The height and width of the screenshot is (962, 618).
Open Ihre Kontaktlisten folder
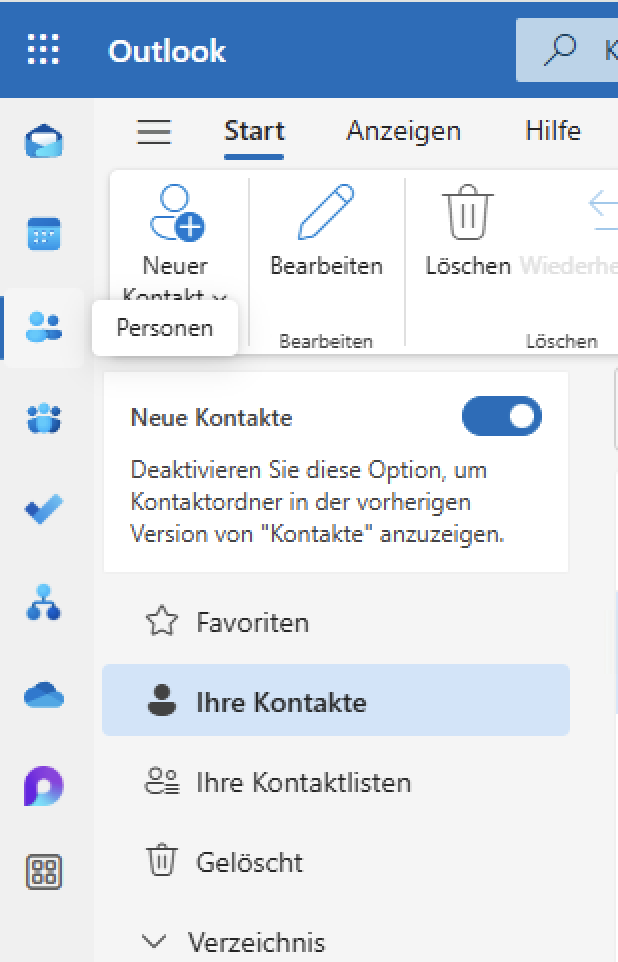coord(336,782)
